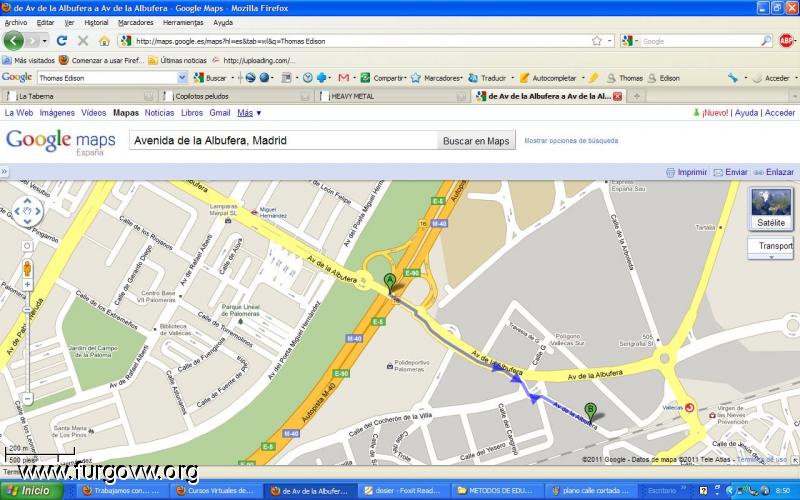Viewport: 800px width, 500px height.
Task: Open a new tab with plus button
Action: (636, 96)
